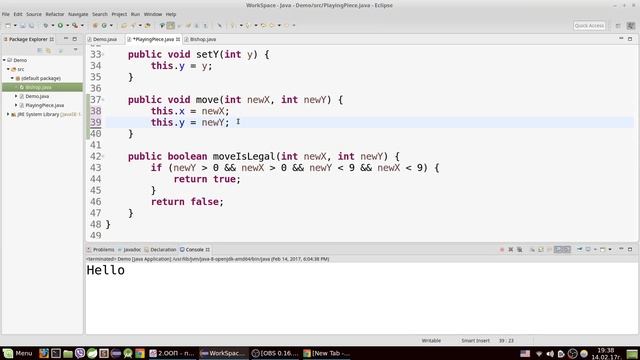Click the Open Perspective icon
Viewport: 640px width, 360px height.
tap(618, 25)
